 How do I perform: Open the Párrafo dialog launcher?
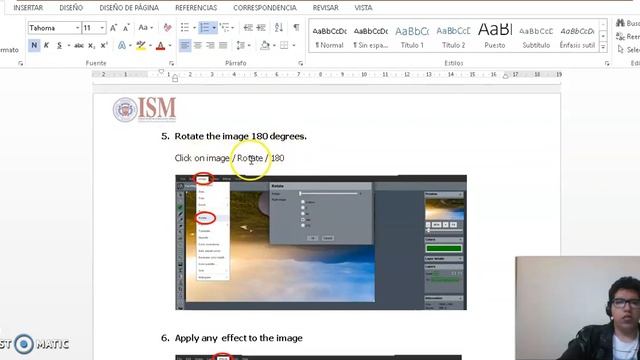pyautogui.click(x=300, y=63)
